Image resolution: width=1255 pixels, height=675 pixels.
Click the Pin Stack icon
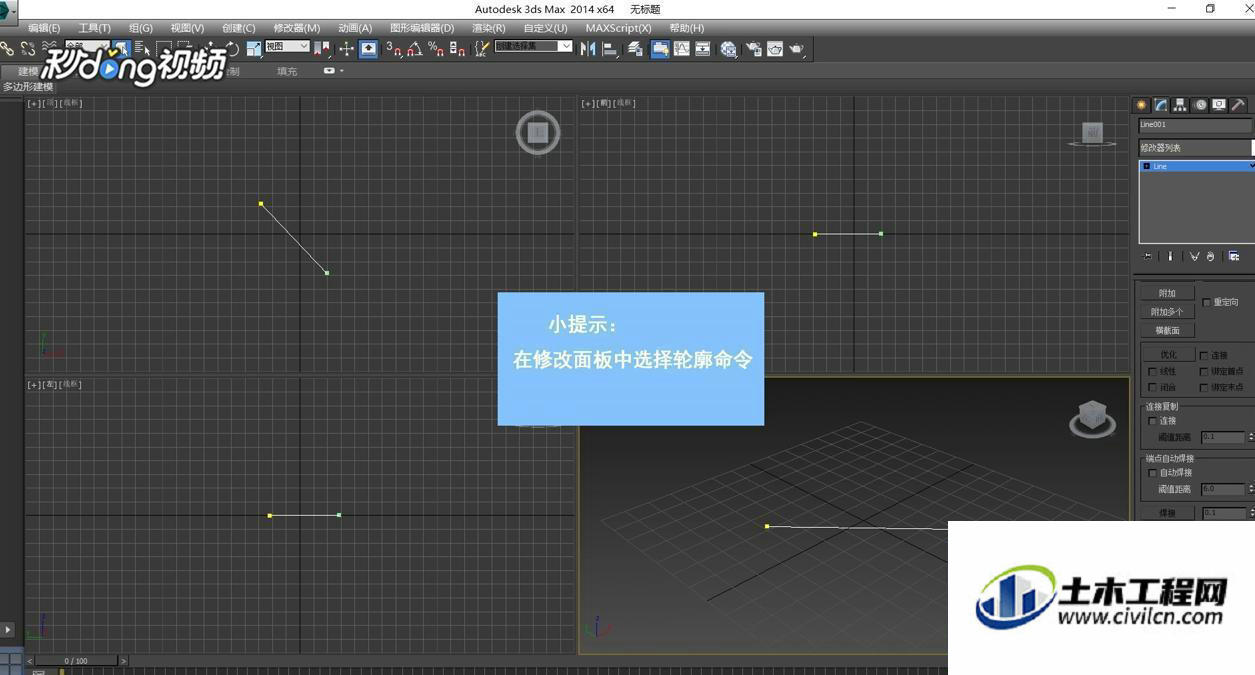tap(1147, 256)
